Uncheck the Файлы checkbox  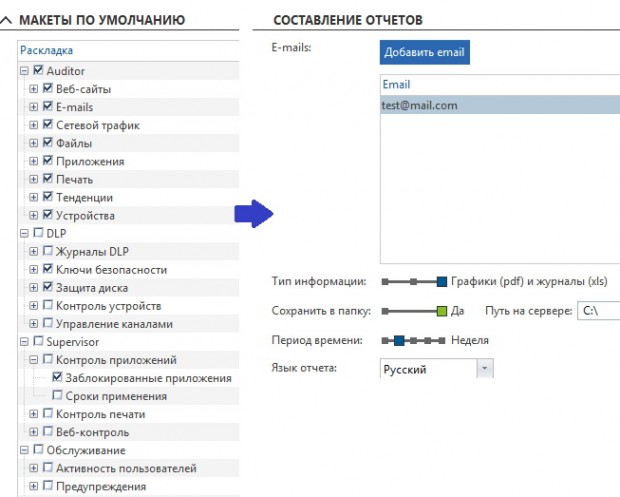(48, 142)
